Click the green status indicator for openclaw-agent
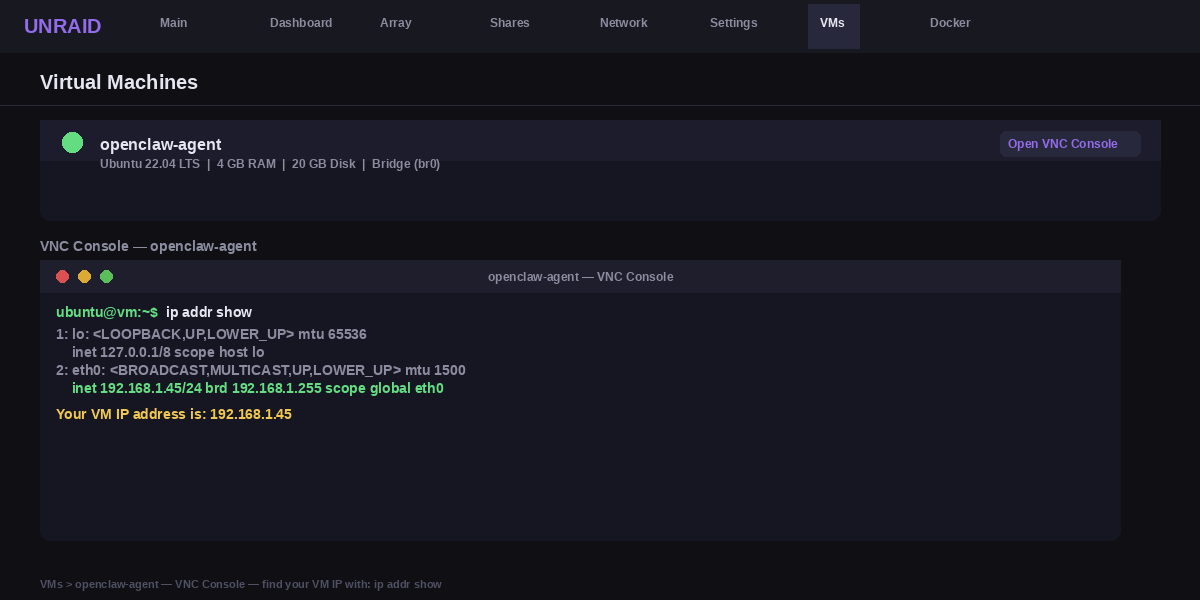 click(x=72, y=143)
